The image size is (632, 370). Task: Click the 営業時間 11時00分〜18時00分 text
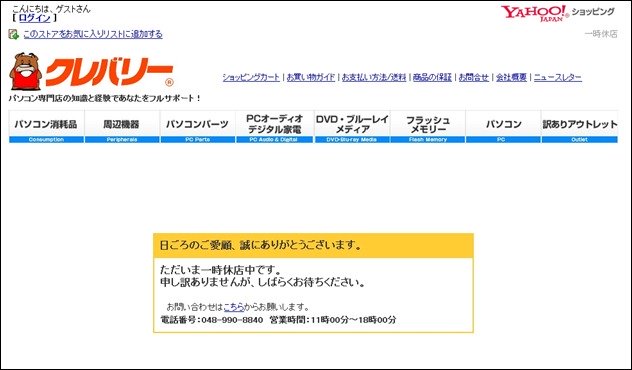click(333, 320)
